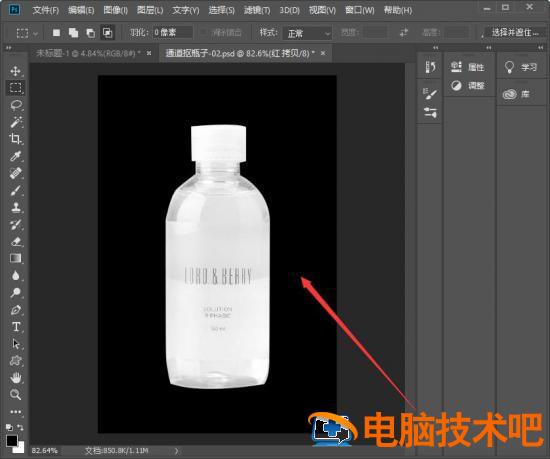Choose Intersect with Selection mode

107,33
